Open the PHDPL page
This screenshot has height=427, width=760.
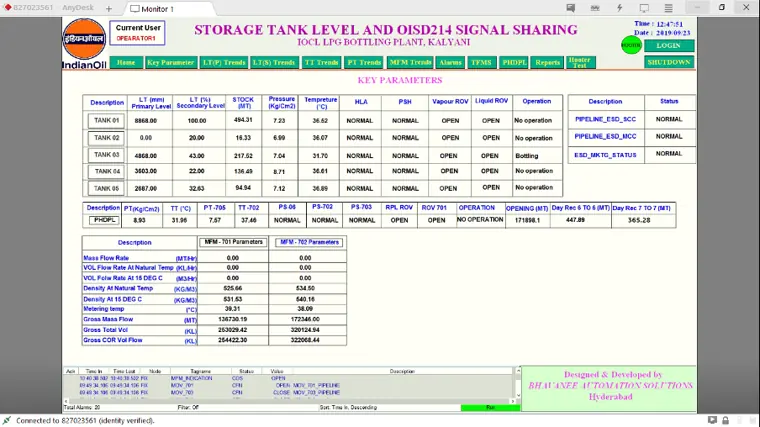point(514,63)
